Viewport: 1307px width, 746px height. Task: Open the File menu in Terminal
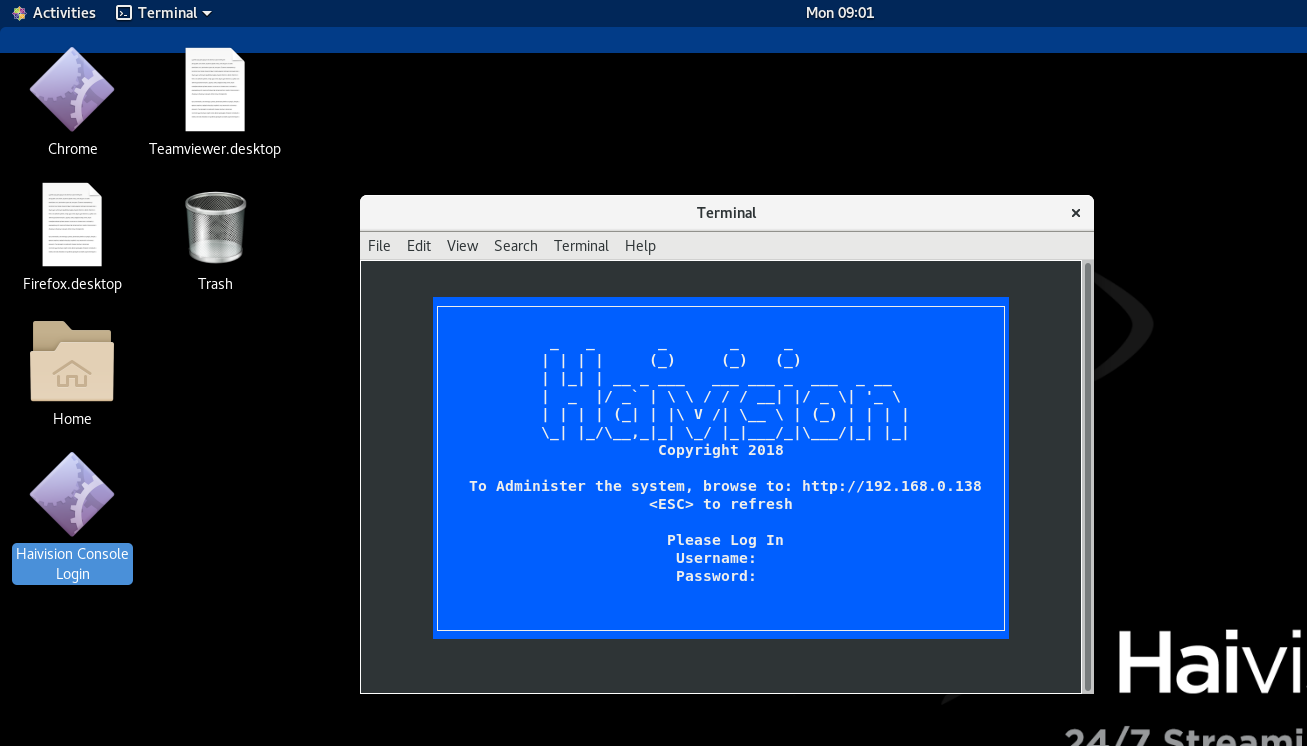pyautogui.click(x=379, y=246)
